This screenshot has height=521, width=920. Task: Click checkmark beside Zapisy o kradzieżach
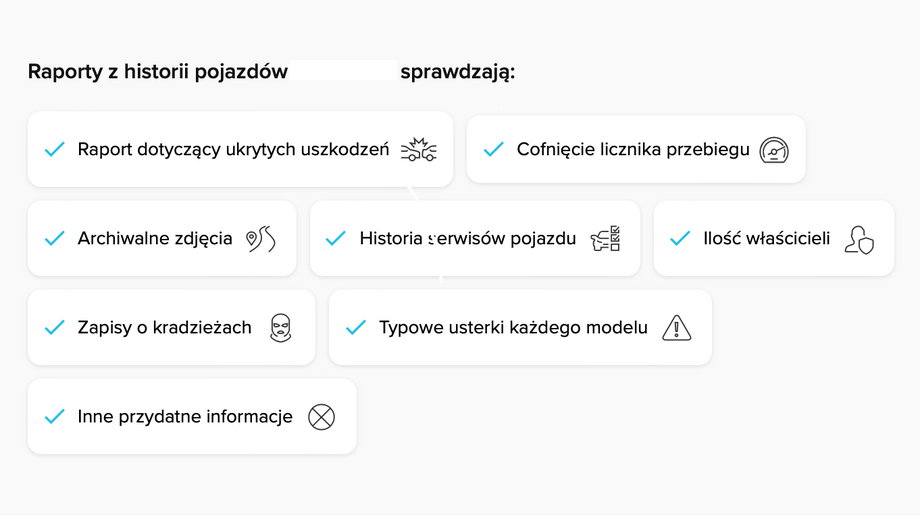[55, 328]
